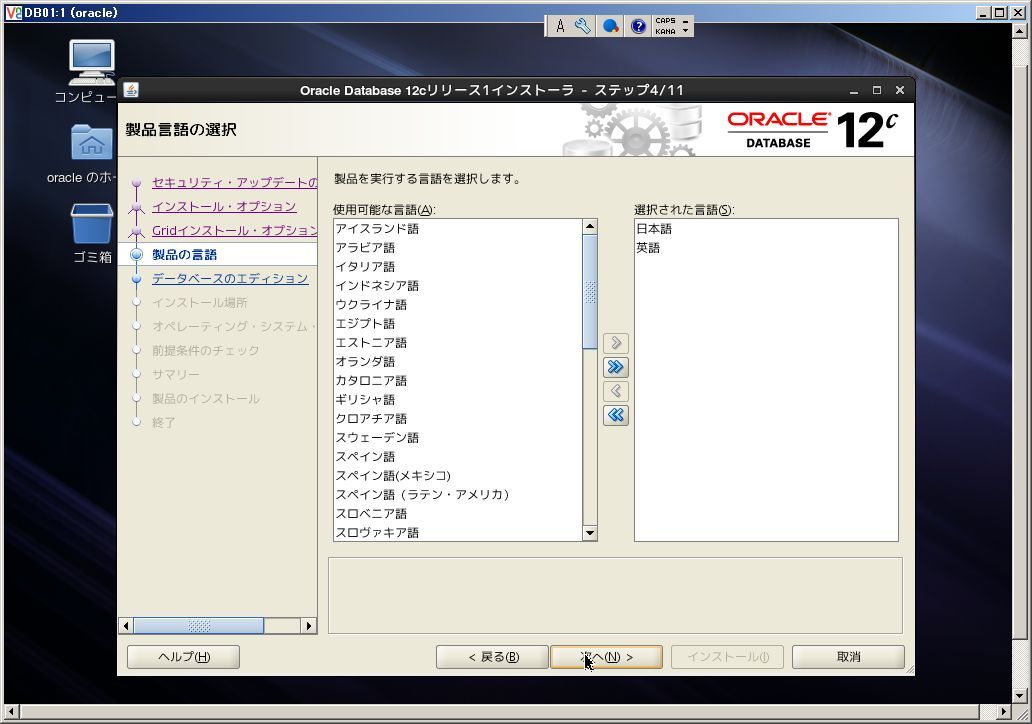Select カタロニア語 in available languages

[x=458, y=381]
